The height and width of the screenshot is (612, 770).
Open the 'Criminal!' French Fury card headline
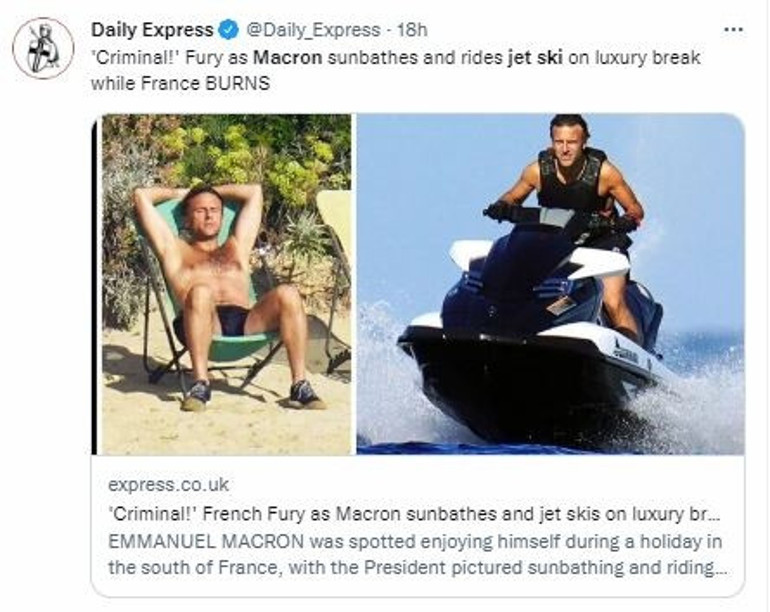click(x=414, y=514)
